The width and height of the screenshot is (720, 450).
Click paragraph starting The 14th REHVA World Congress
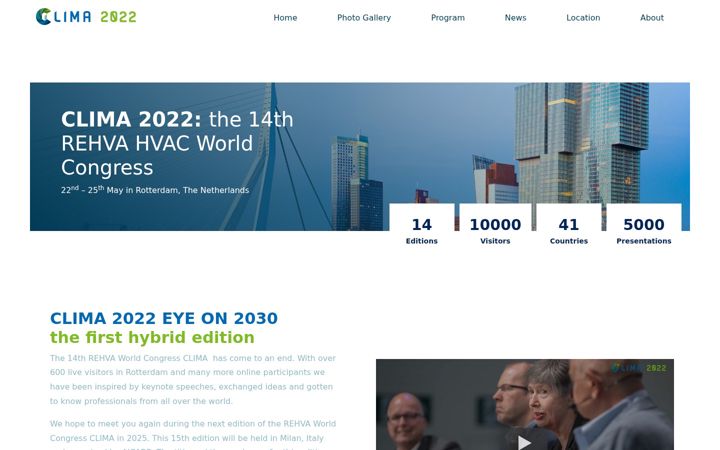[x=193, y=379]
